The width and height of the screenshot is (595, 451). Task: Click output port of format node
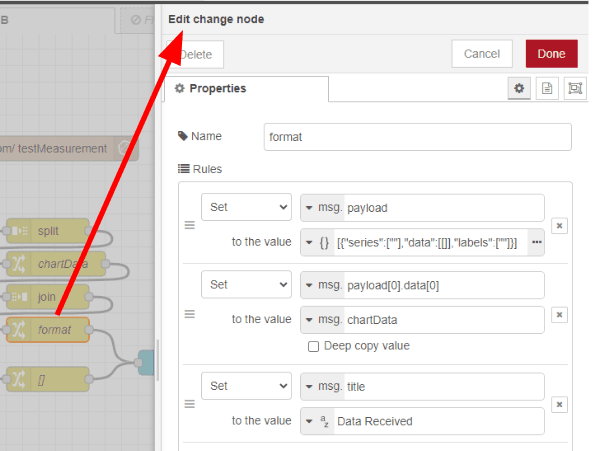pos(89,330)
